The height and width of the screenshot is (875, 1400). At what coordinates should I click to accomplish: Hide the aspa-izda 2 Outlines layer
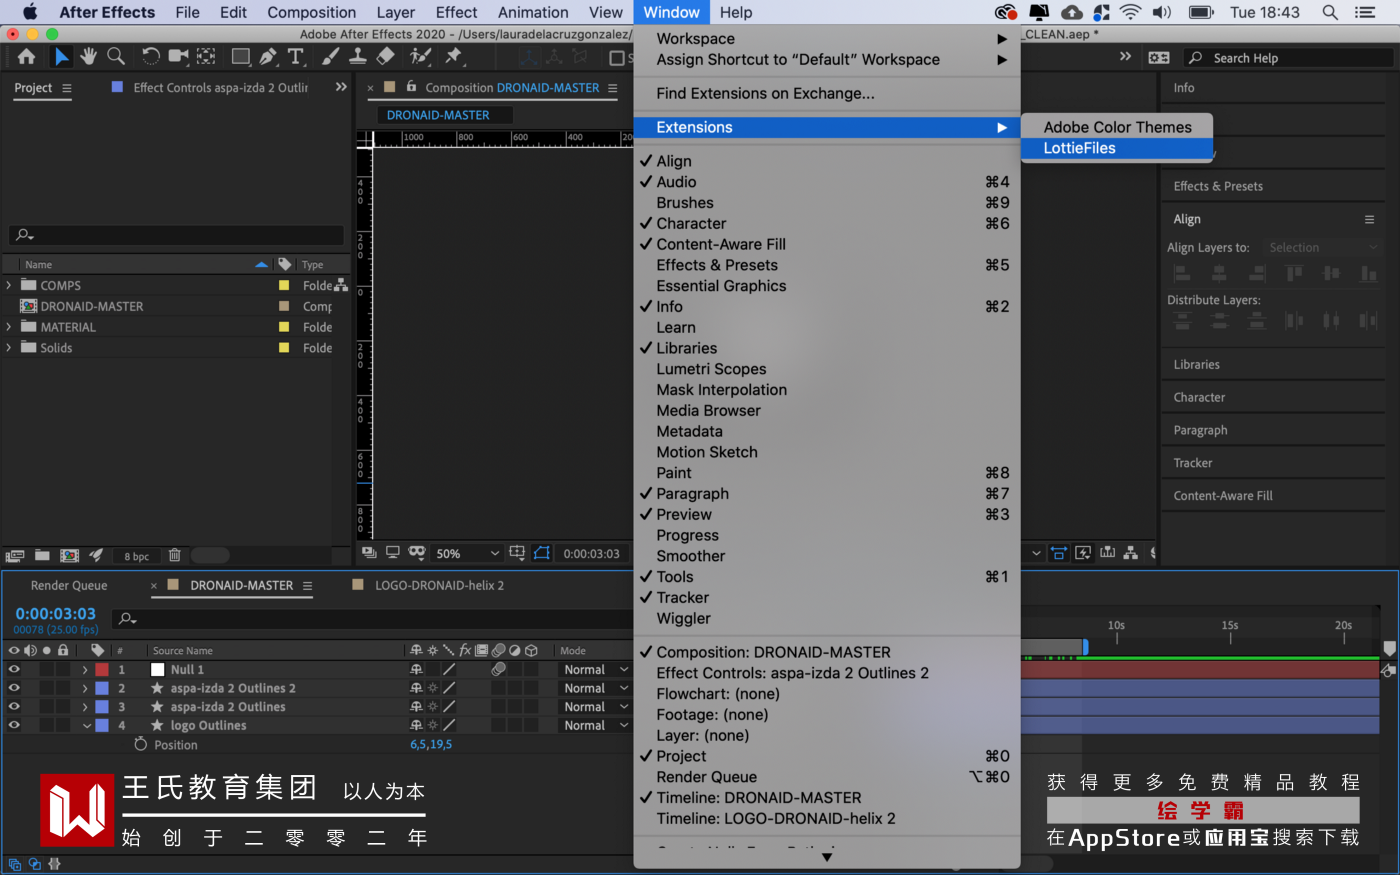click(x=14, y=707)
